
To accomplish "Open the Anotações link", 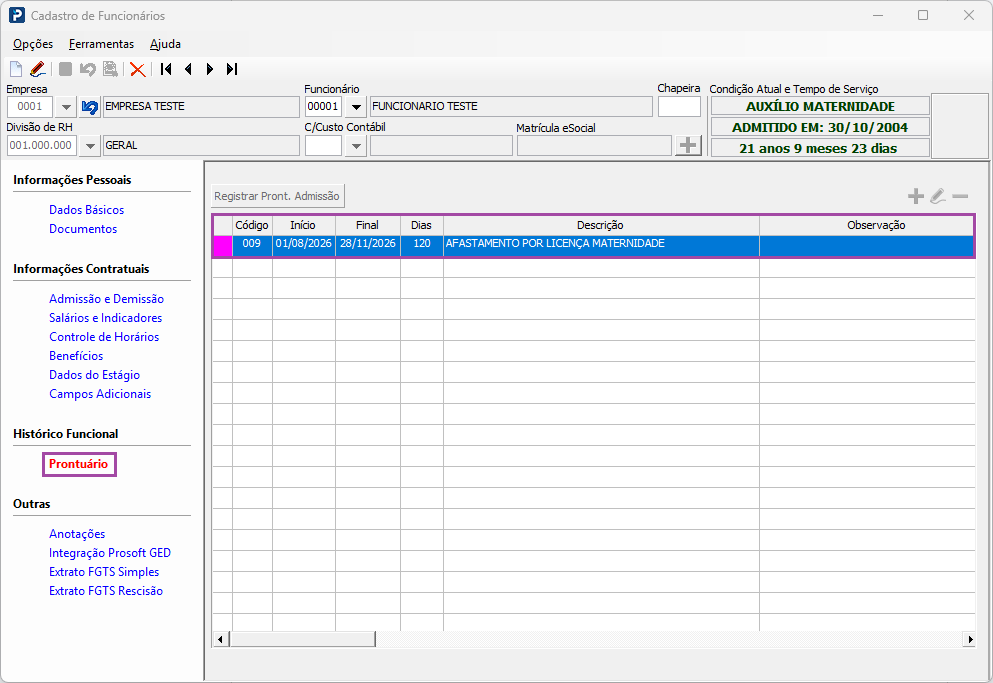I will [77, 533].
